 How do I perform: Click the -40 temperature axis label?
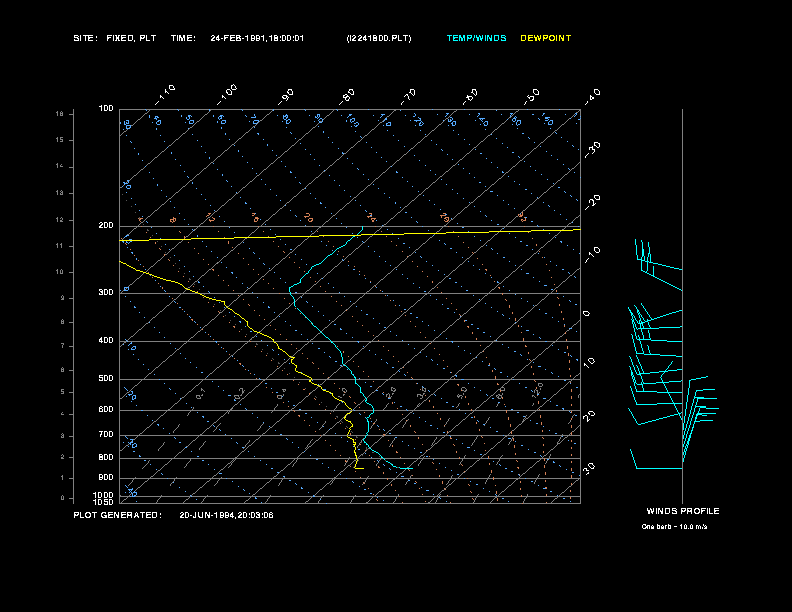click(592, 96)
